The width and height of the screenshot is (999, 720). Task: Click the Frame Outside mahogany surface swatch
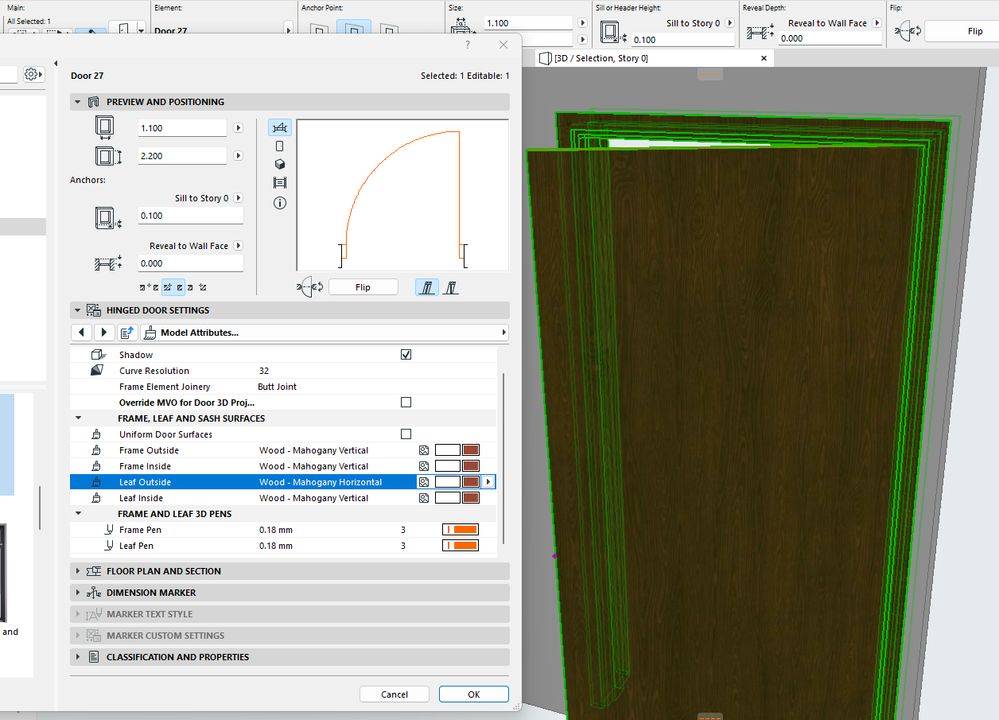[471, 451]
